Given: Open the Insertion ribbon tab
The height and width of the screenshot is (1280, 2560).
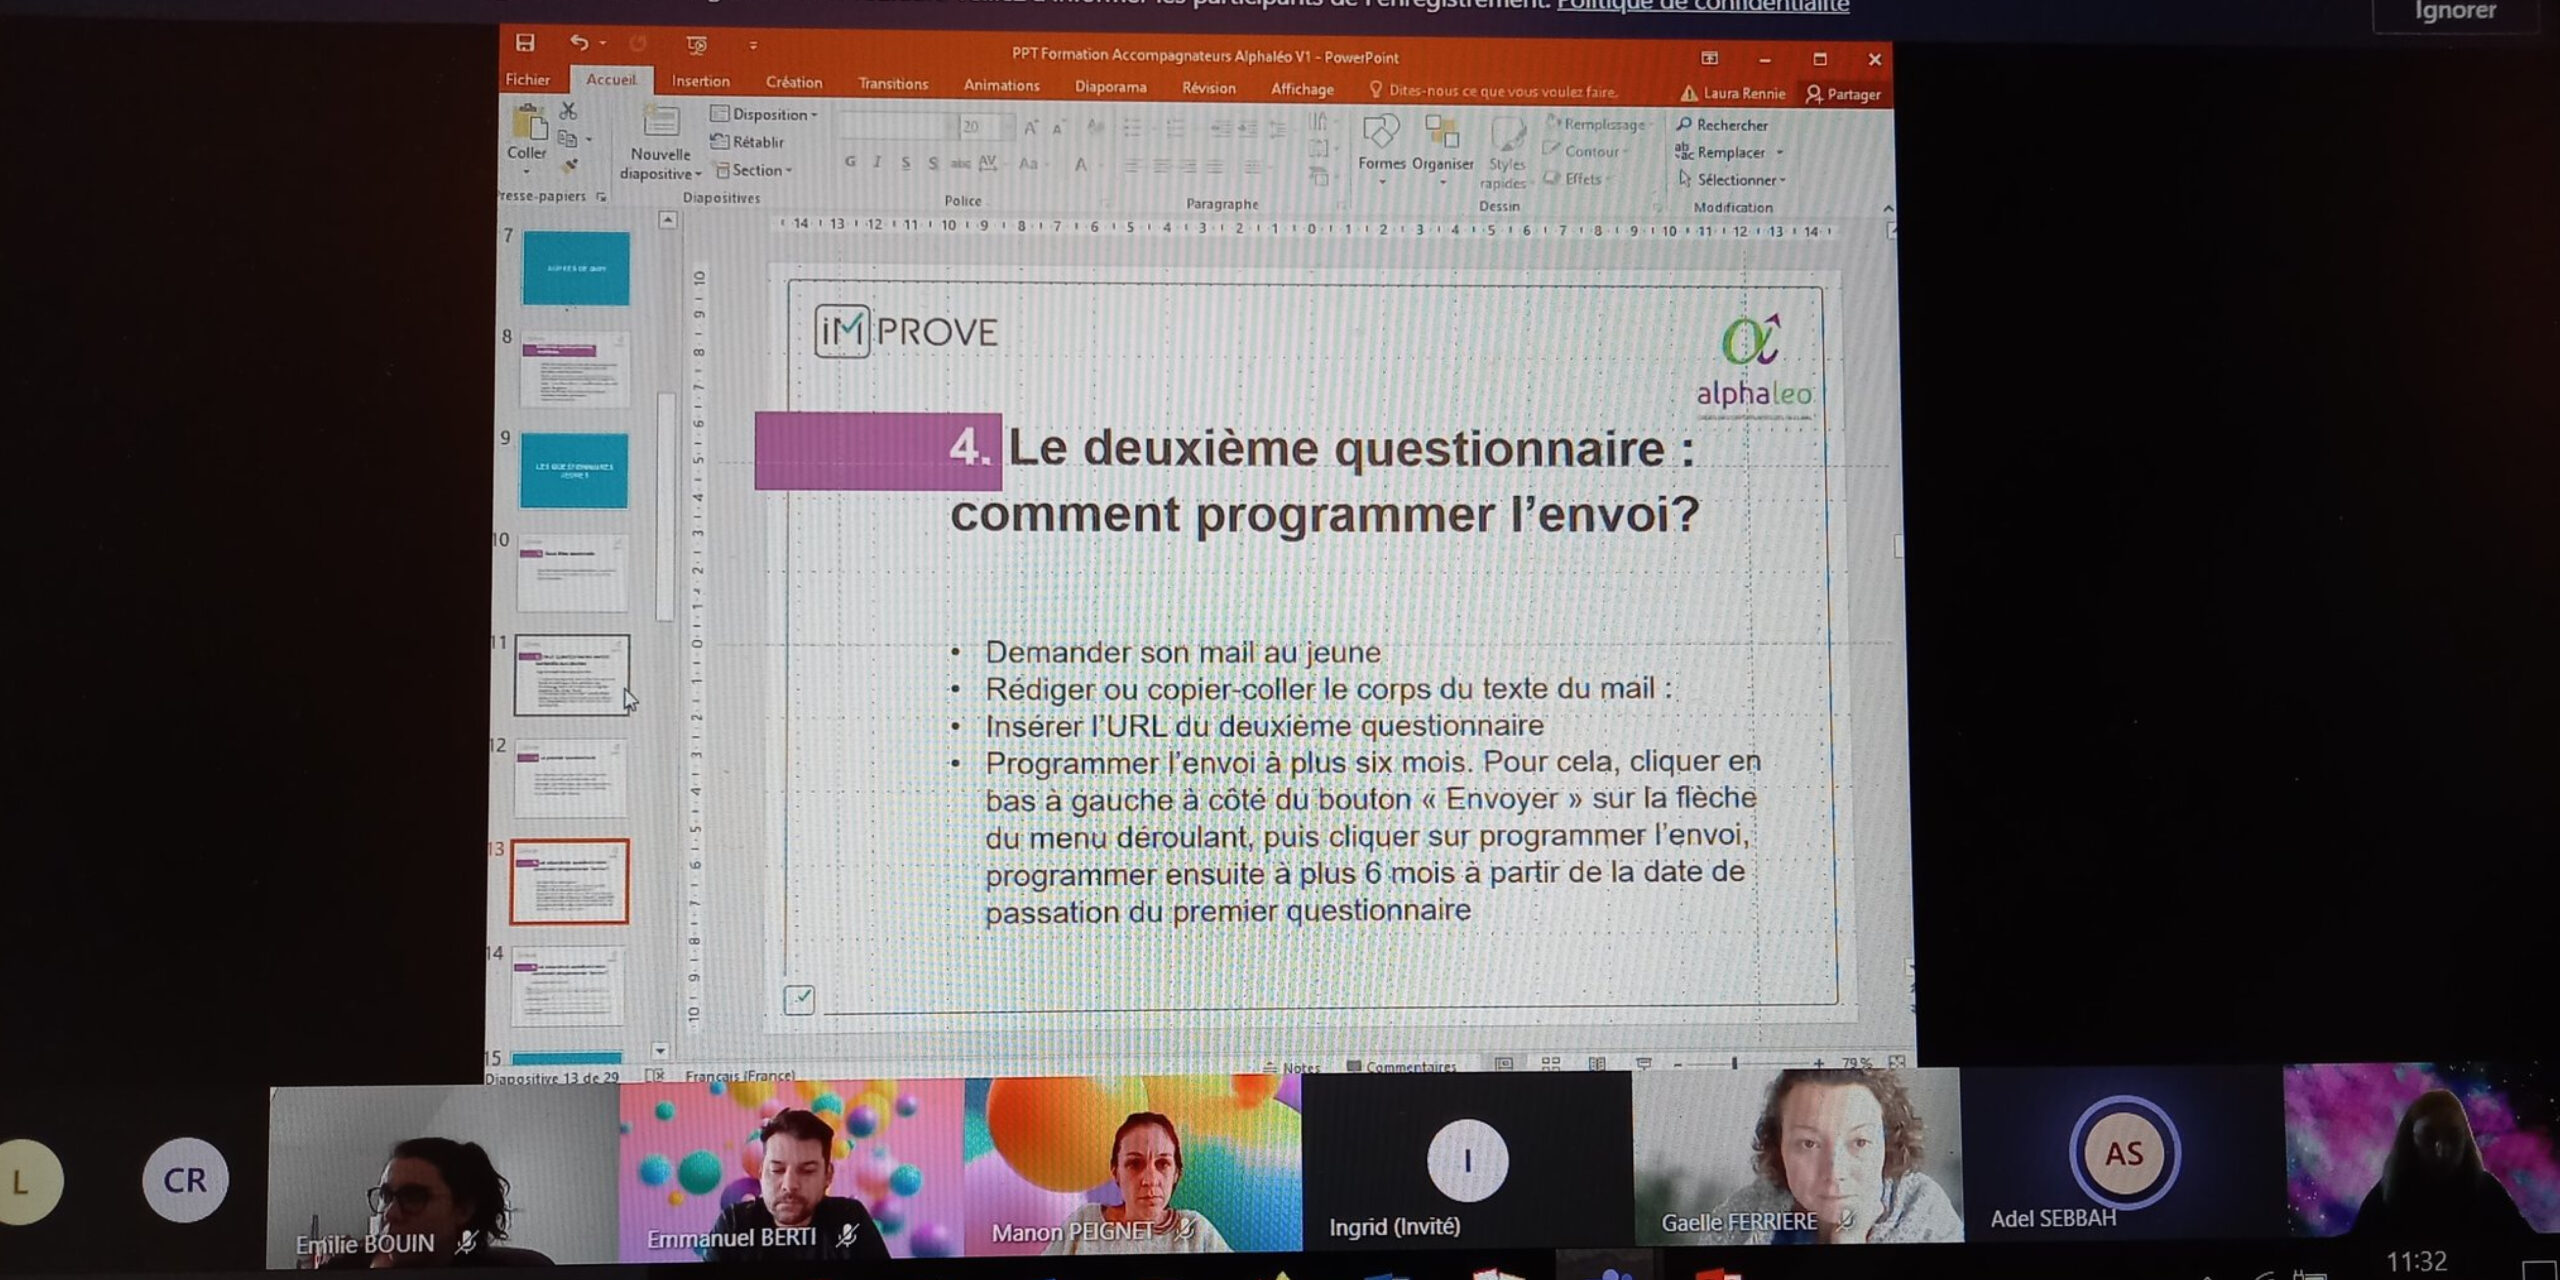Looking at the screenshot, I should (700, 82).
